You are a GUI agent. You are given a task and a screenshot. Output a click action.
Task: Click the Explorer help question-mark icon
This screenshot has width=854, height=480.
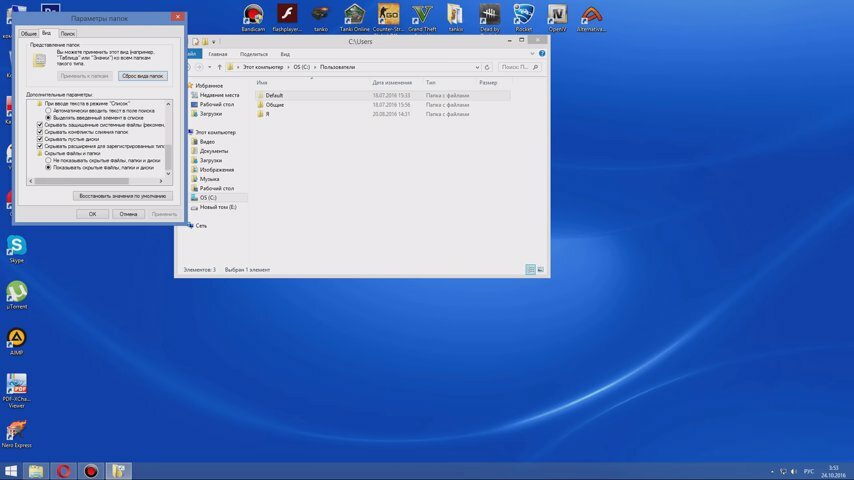pyautogui.click(x=542, y=53)
